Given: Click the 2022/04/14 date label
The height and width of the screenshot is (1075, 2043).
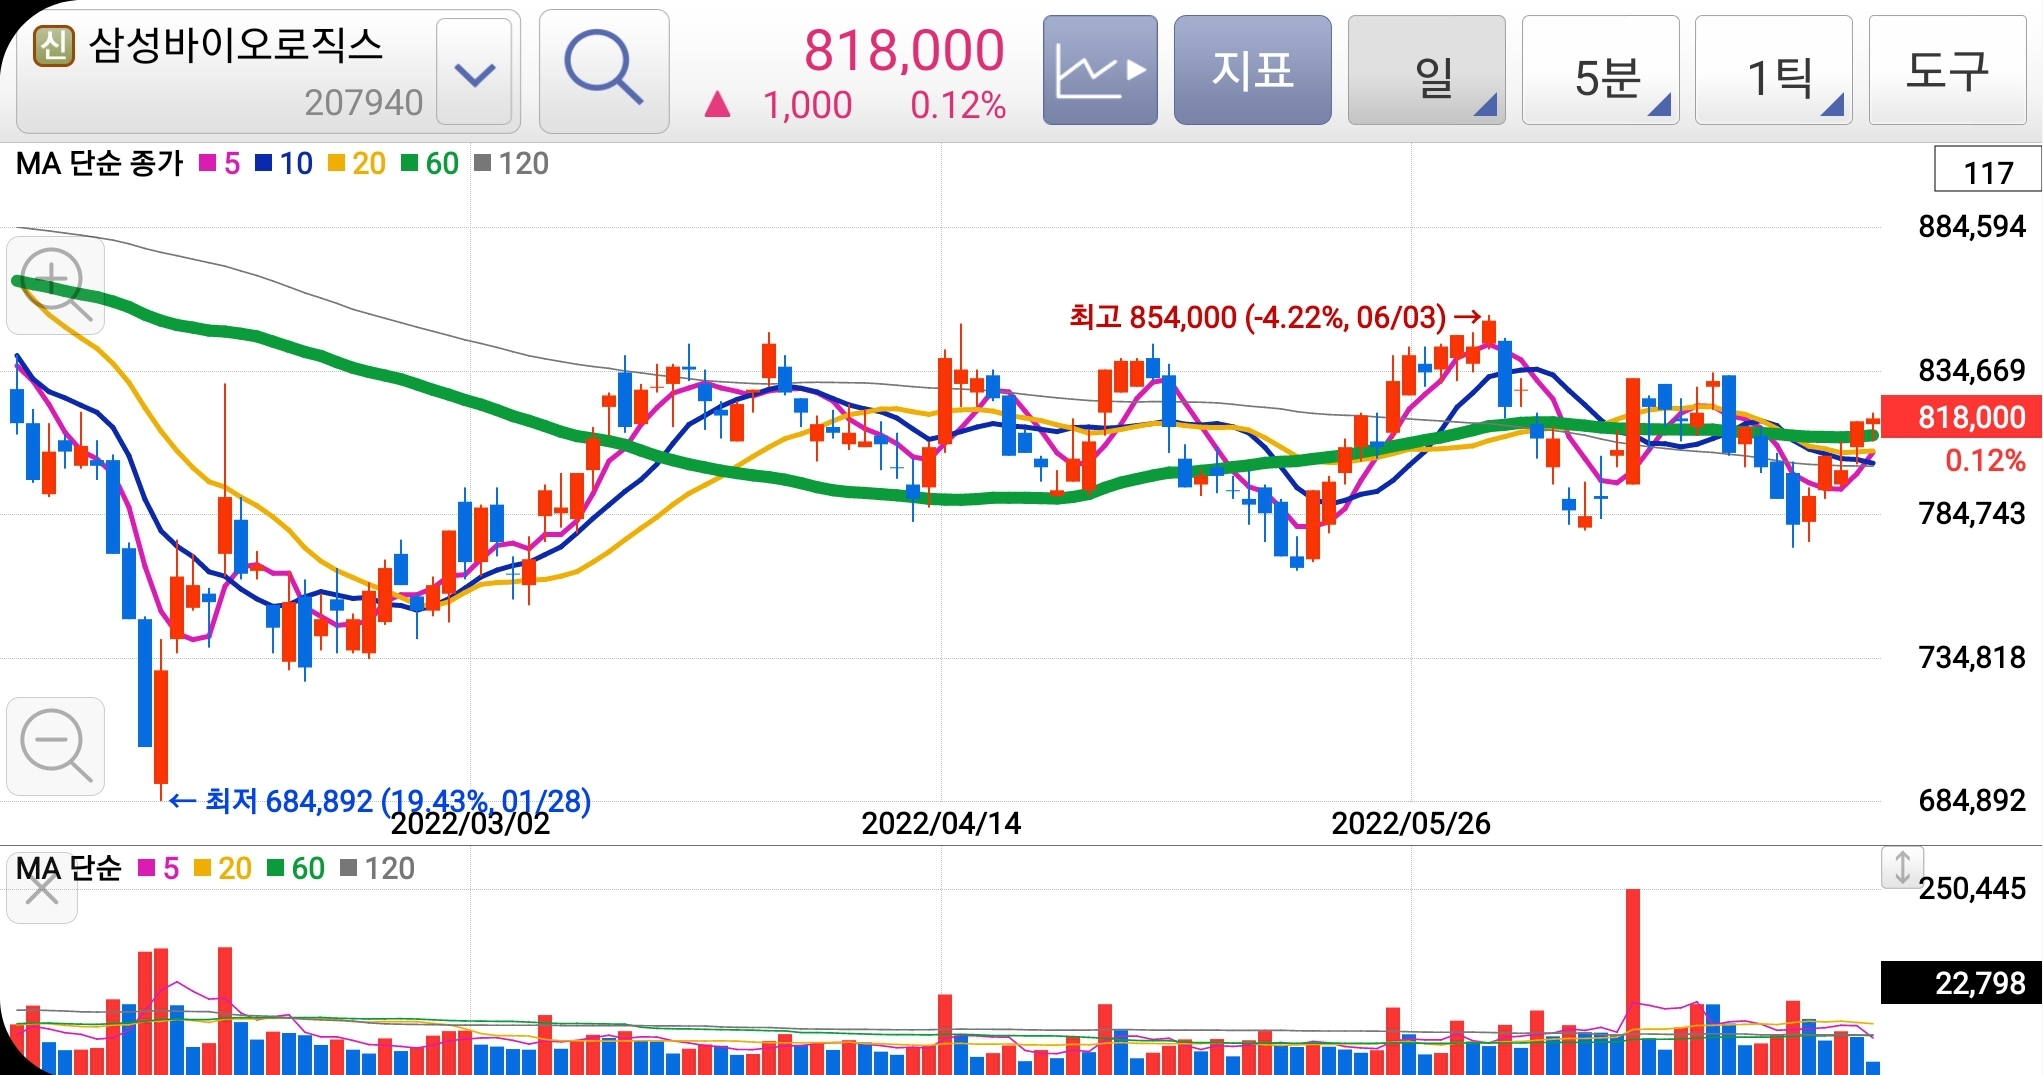Looking at the screenshot, I should 941,824.
